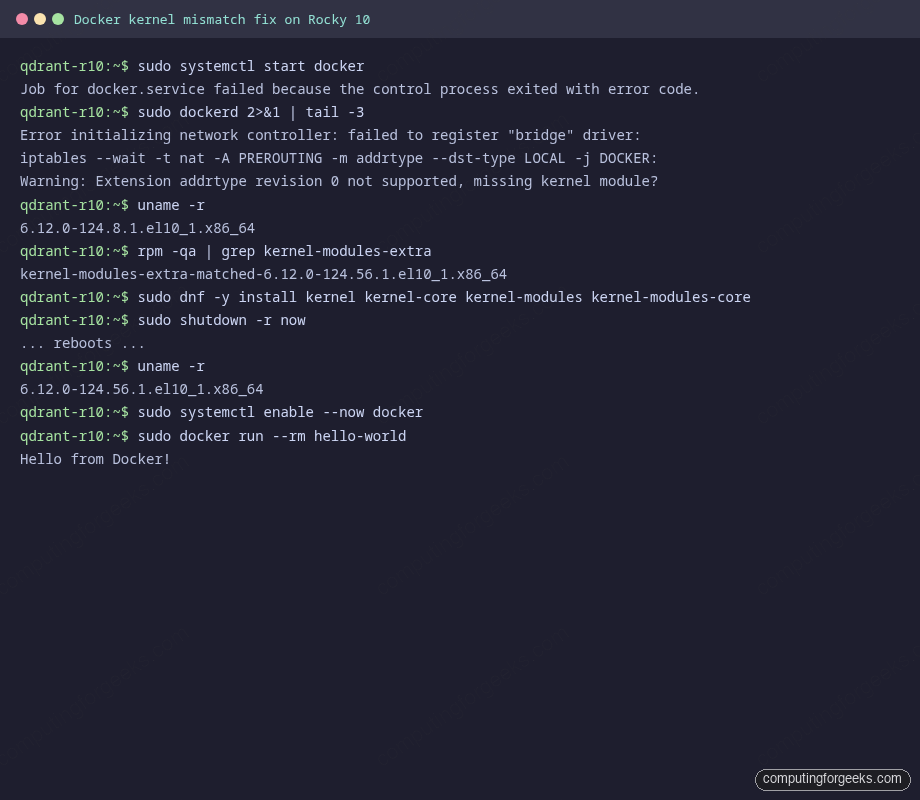Click the kernel version 6.12.0-124.56.1.el10_1.x86_64 output
This screenshot has height=800, width=920.
[x=141, y=389]
